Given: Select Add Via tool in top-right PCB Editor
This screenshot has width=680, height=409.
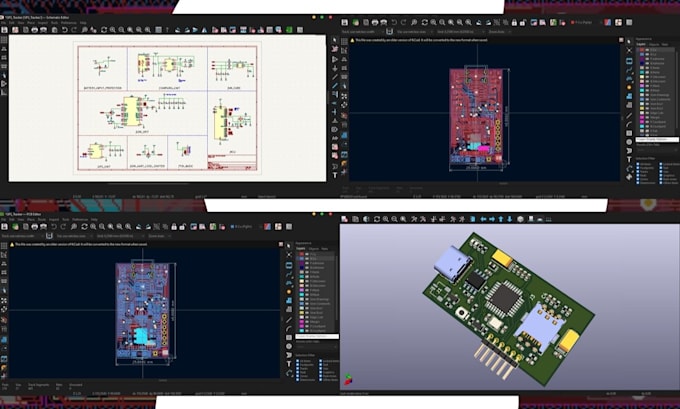Looking at the screenshot, I should click(629, 87).
